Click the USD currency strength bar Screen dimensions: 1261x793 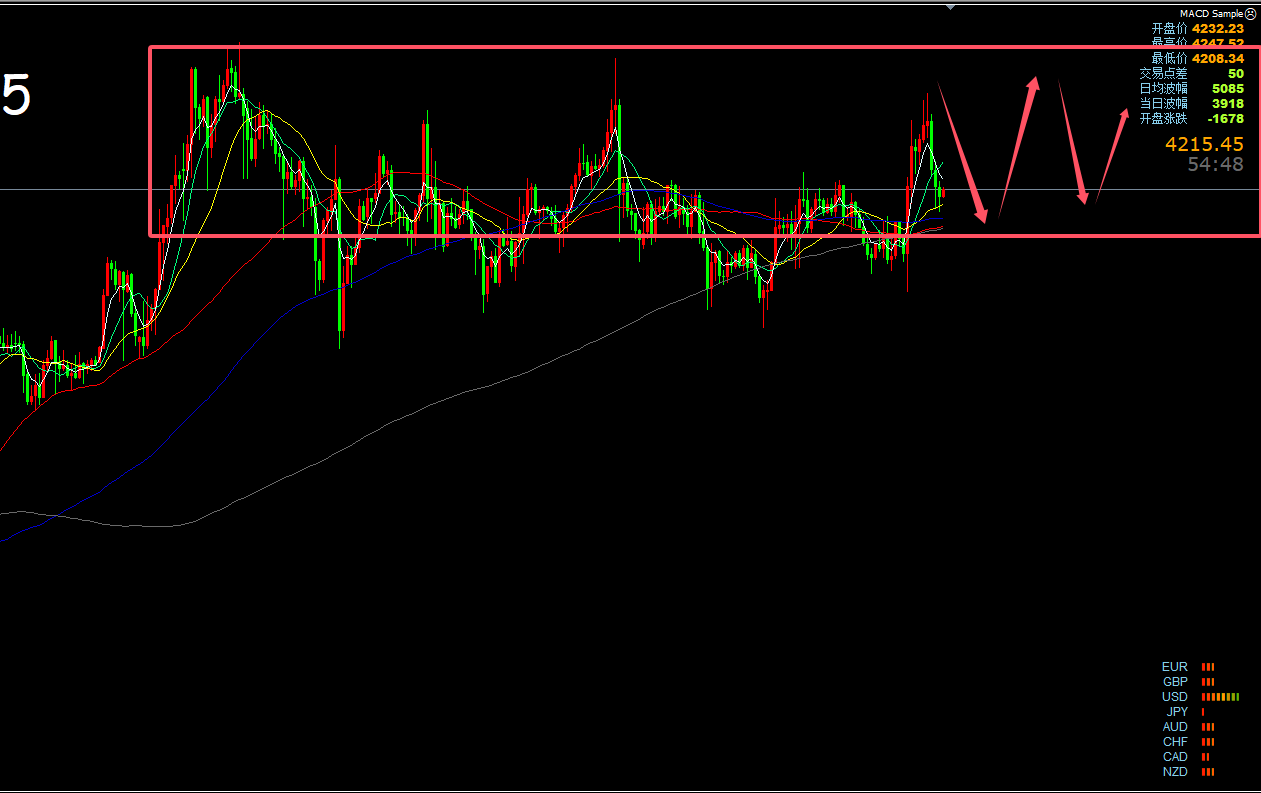(1220, 697)
